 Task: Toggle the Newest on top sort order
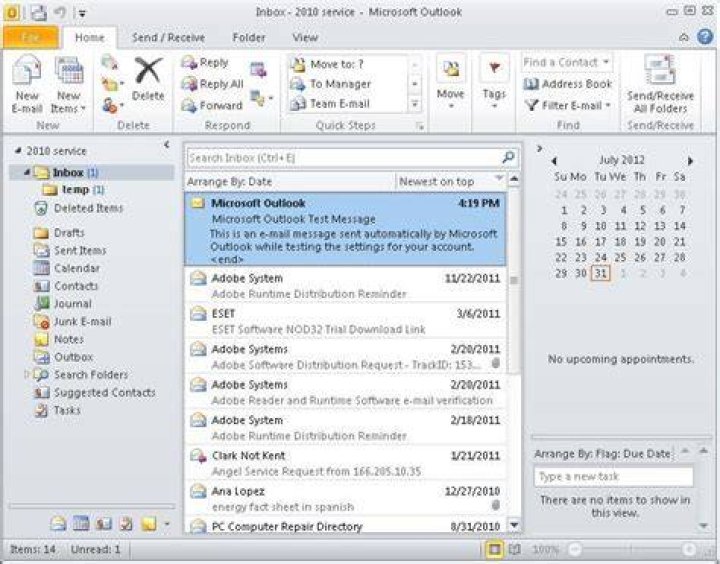click(x=450, y=182)
